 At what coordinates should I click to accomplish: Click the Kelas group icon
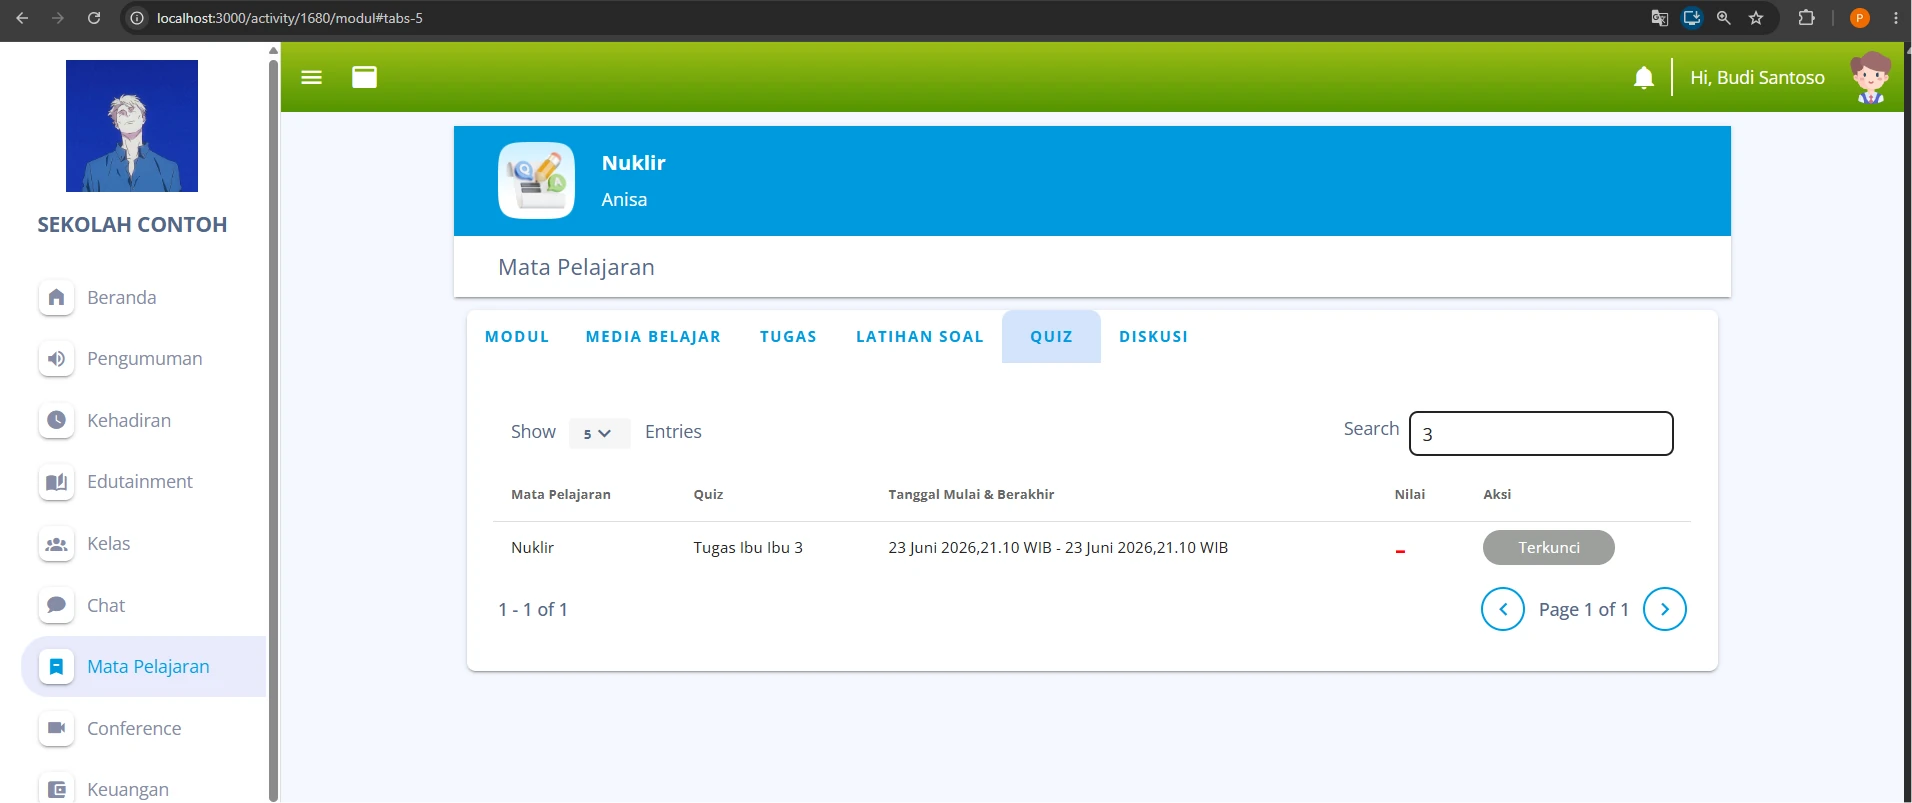coord(57,544)
